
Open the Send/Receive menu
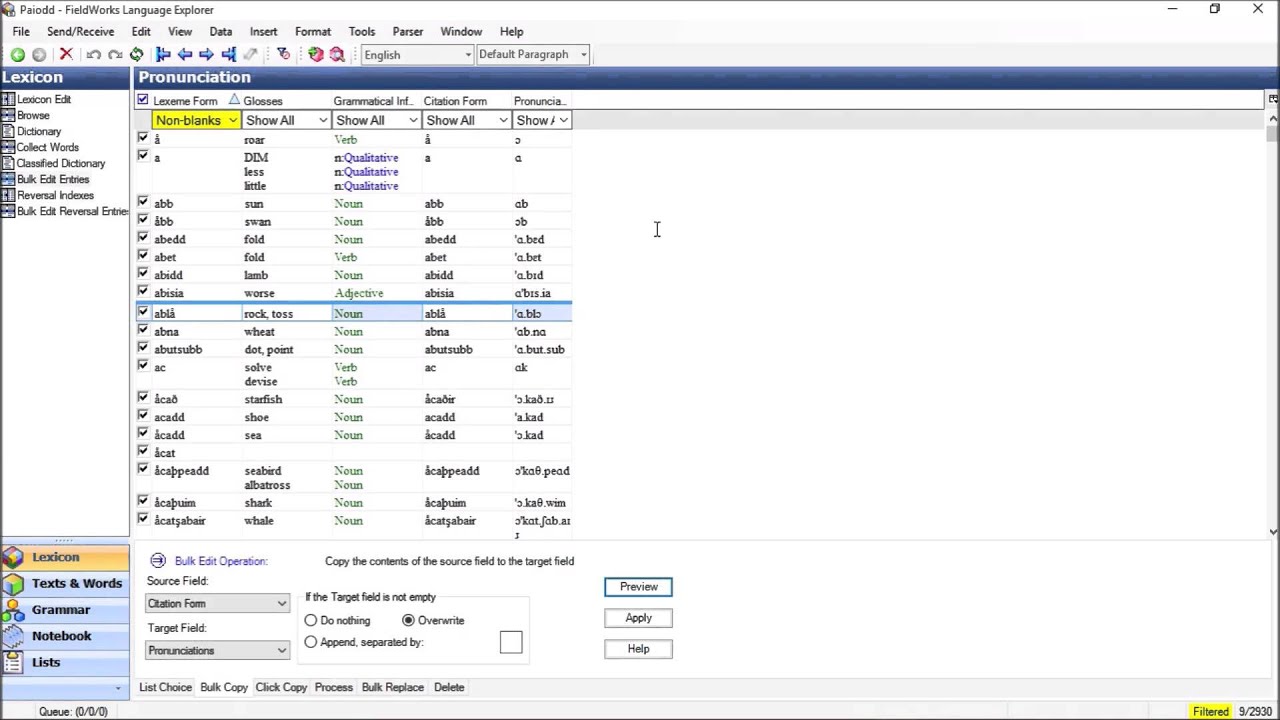pyautogui.click(x=80, y=32)
